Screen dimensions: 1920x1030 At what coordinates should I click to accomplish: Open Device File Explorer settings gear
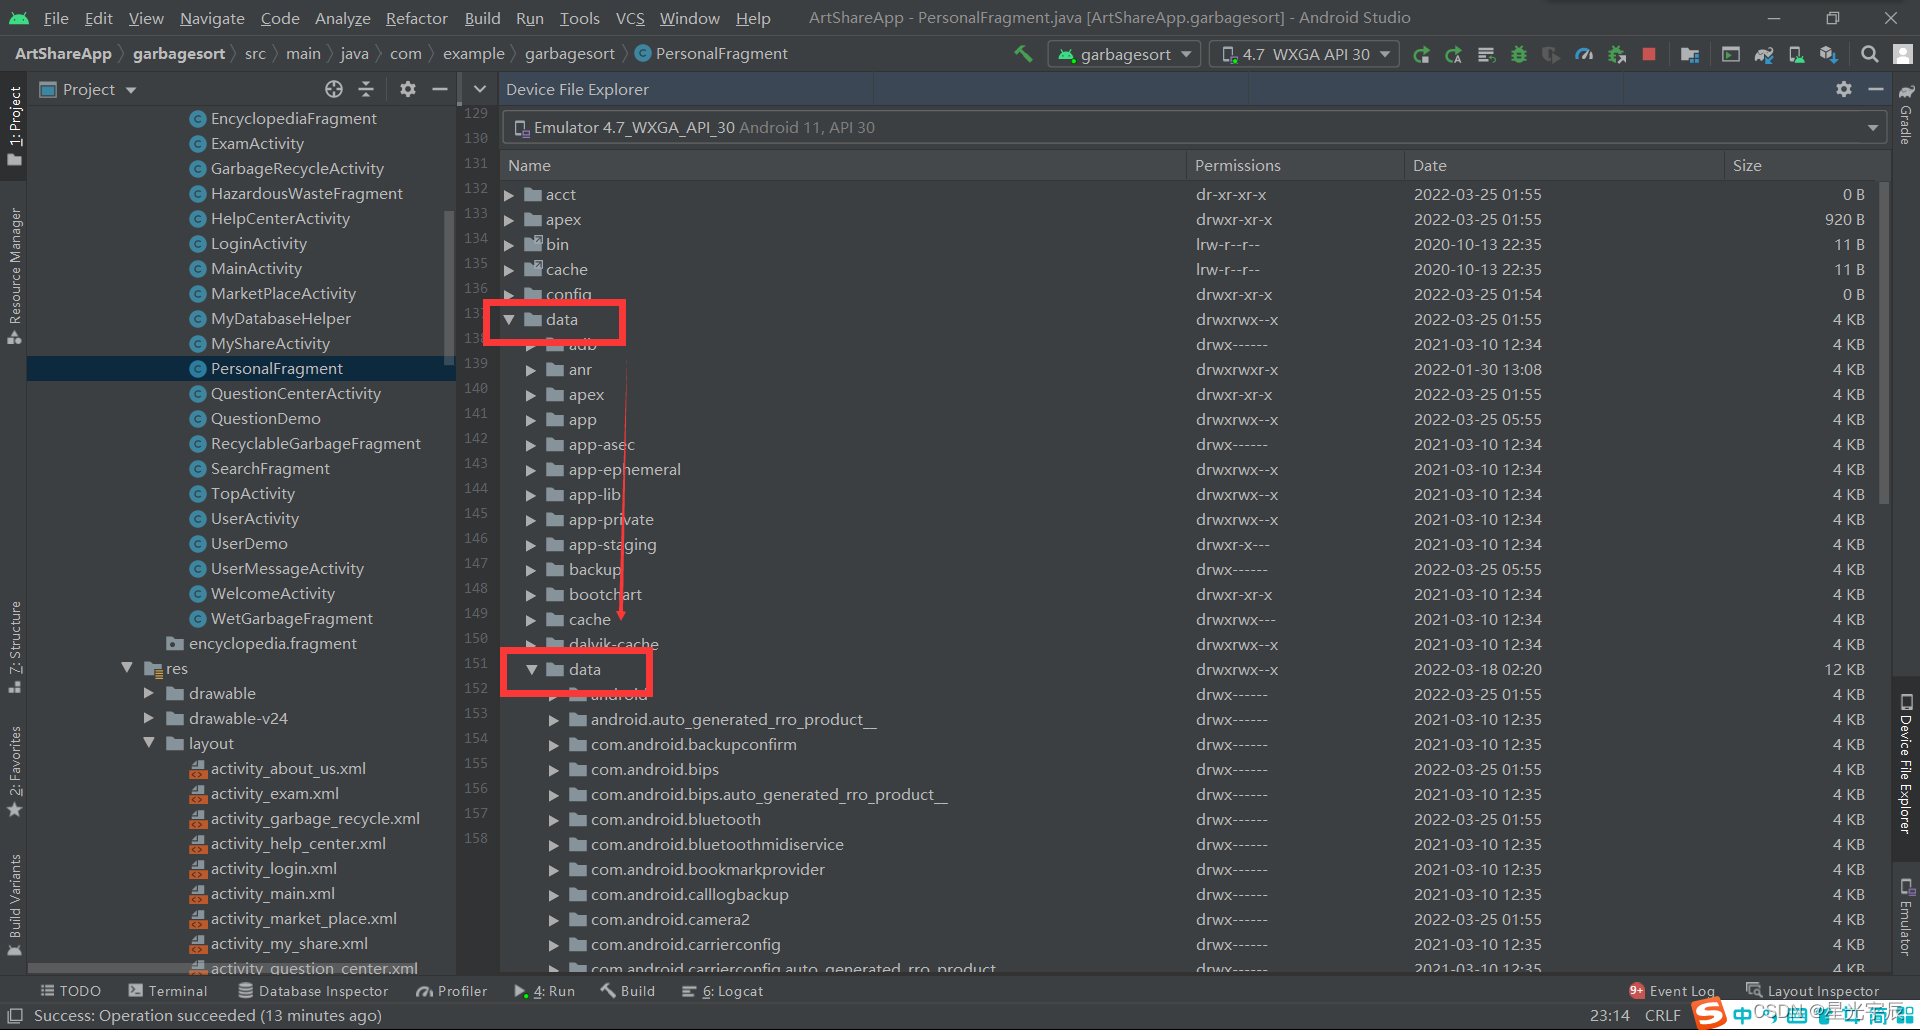tap(1844, 89)
